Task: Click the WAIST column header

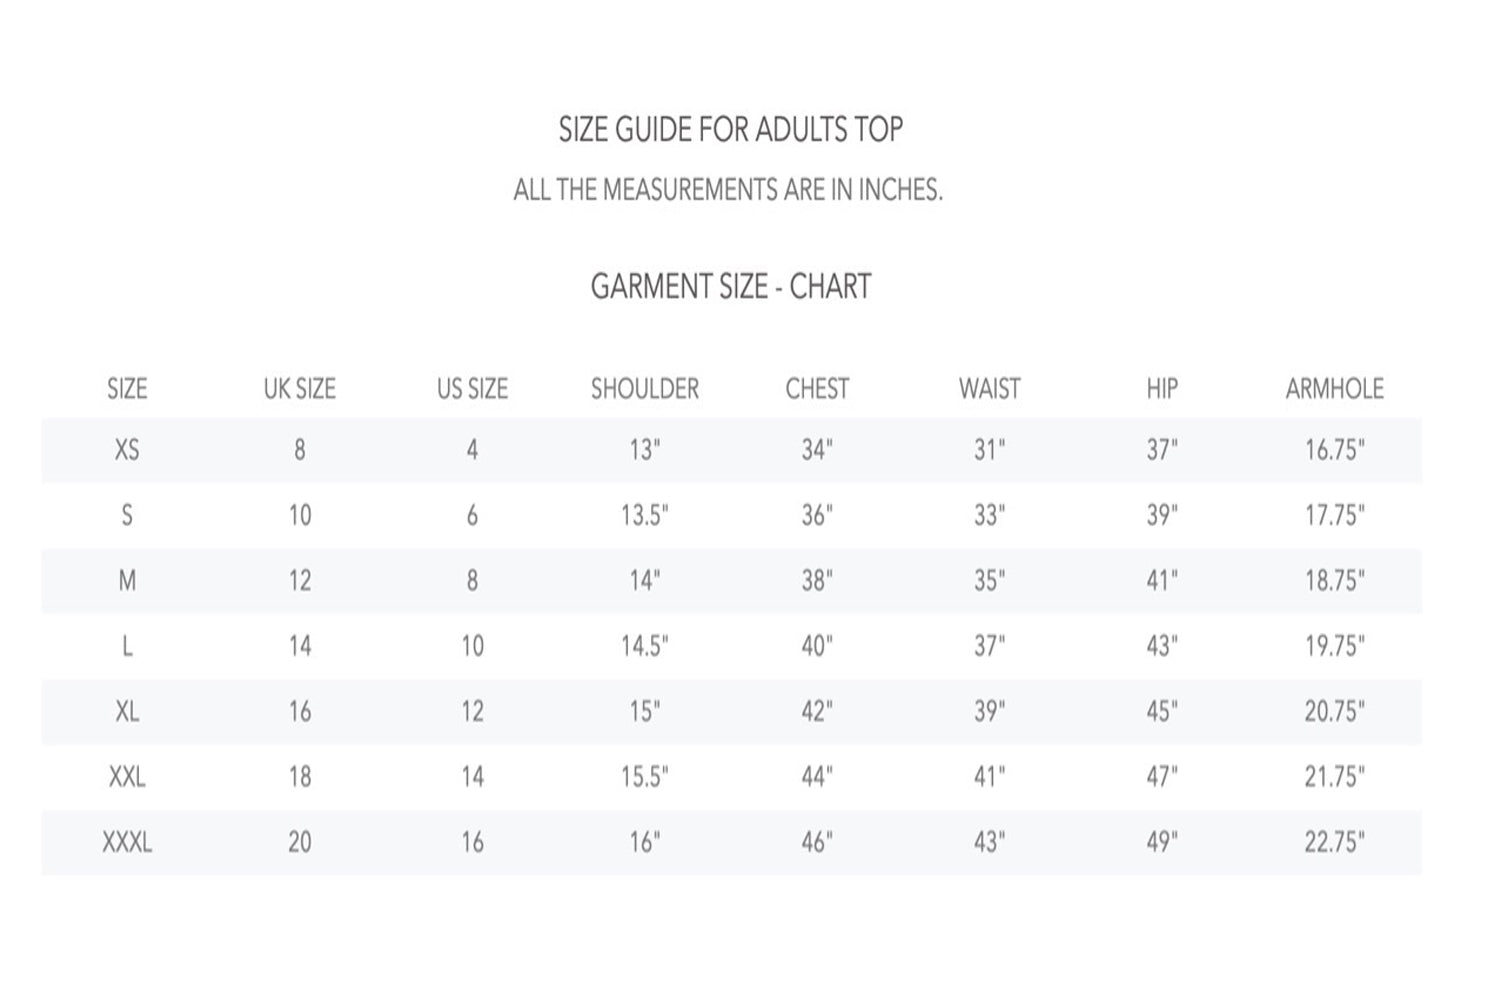Action: coord(989,388)
